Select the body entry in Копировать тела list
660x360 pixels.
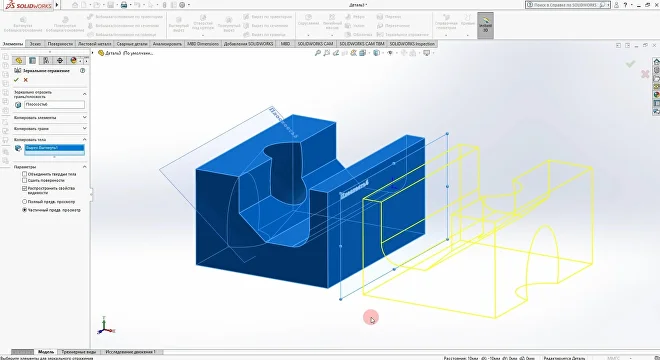click(54, 148)
